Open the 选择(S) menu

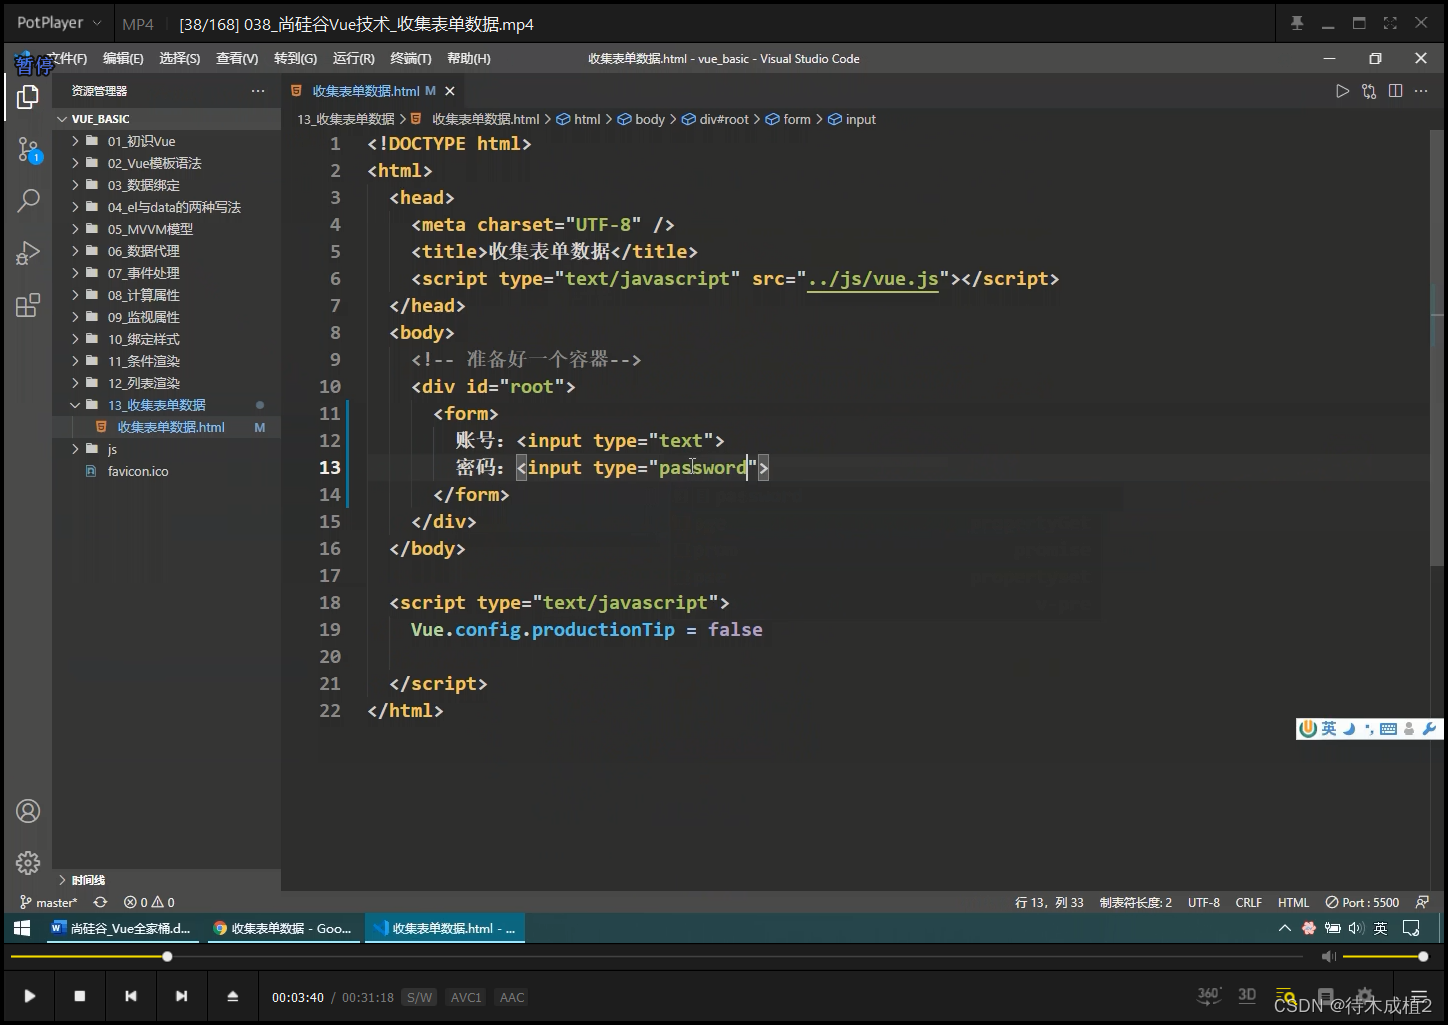tap(180, 59)
